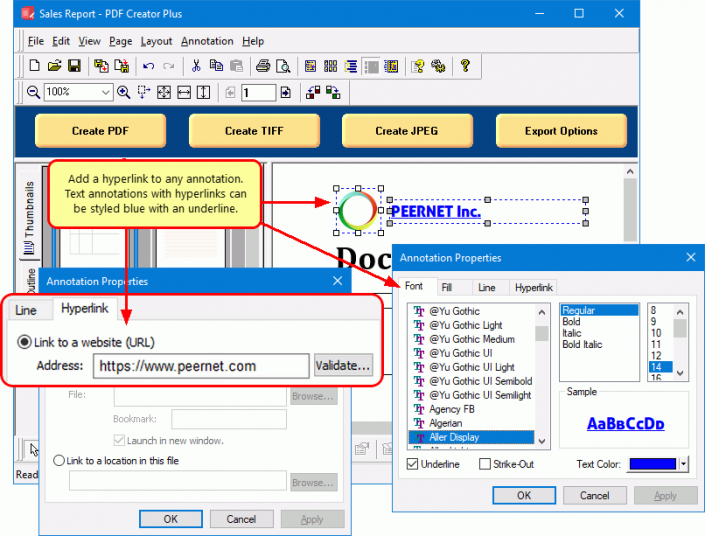Click the Undo arrow in the toolbar
705x536 pixels.
coord(148,67)
